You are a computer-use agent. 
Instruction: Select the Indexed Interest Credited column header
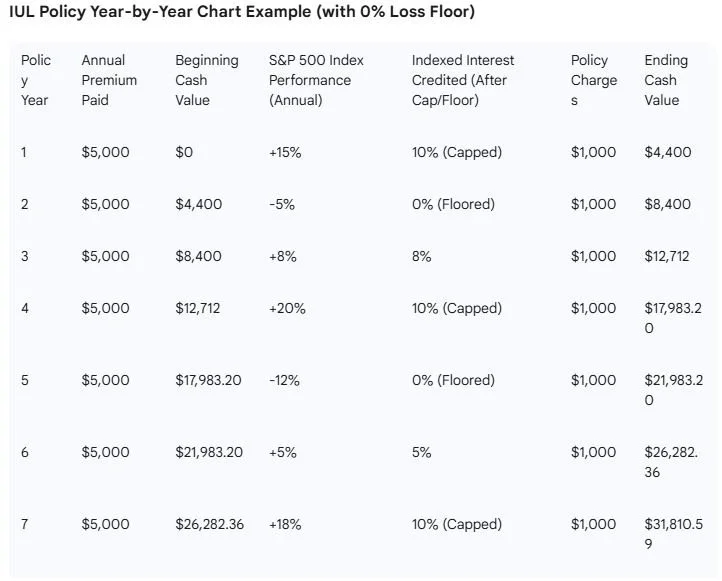463,80
